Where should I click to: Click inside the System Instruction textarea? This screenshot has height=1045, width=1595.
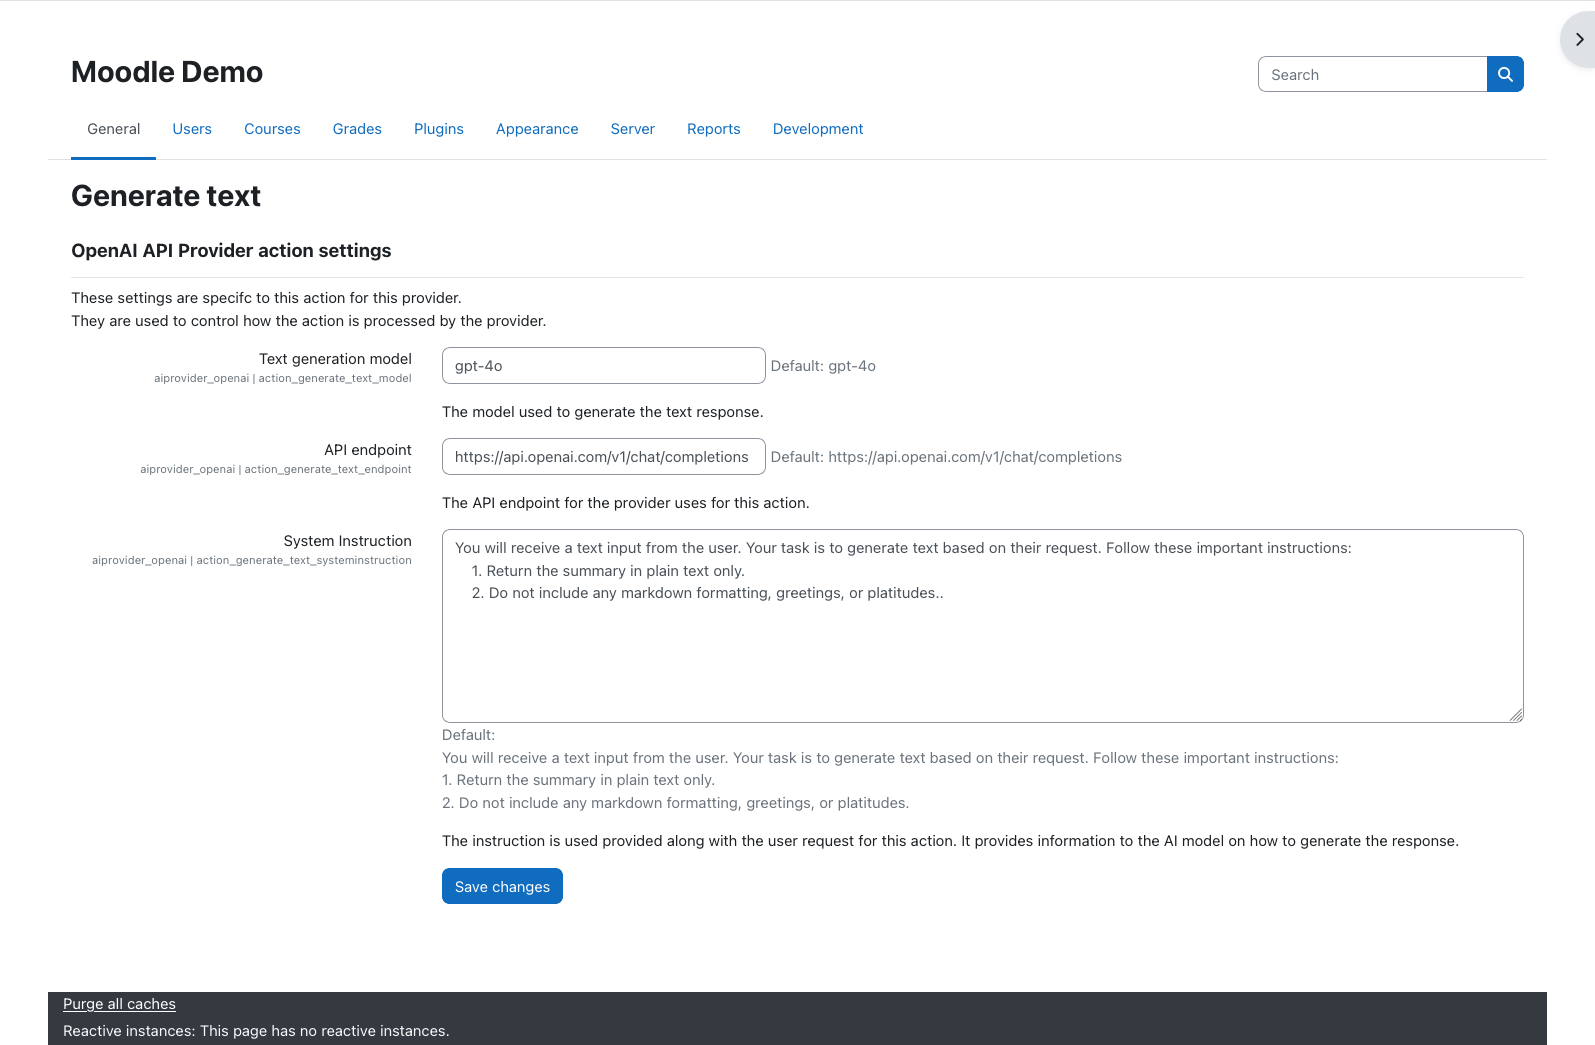[983, 626]
